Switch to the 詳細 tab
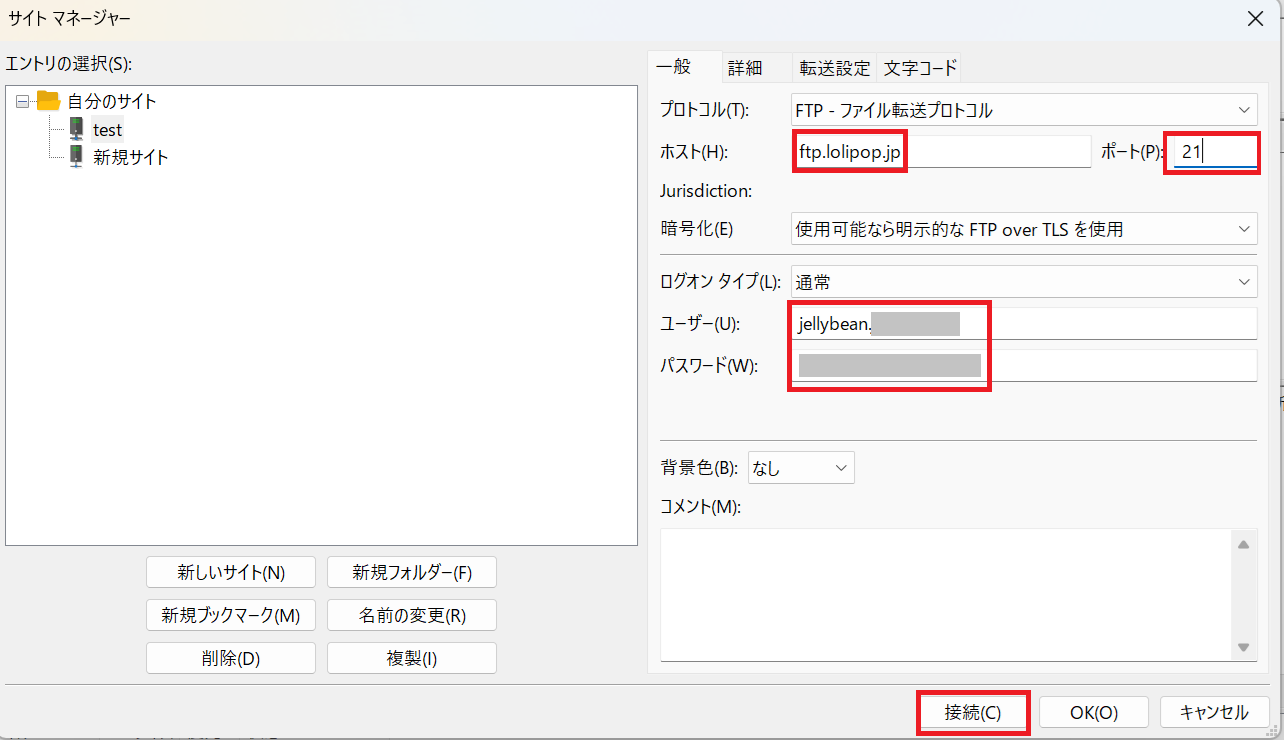This screenshot has height=740, width=1284. click(x=745, y=68)
